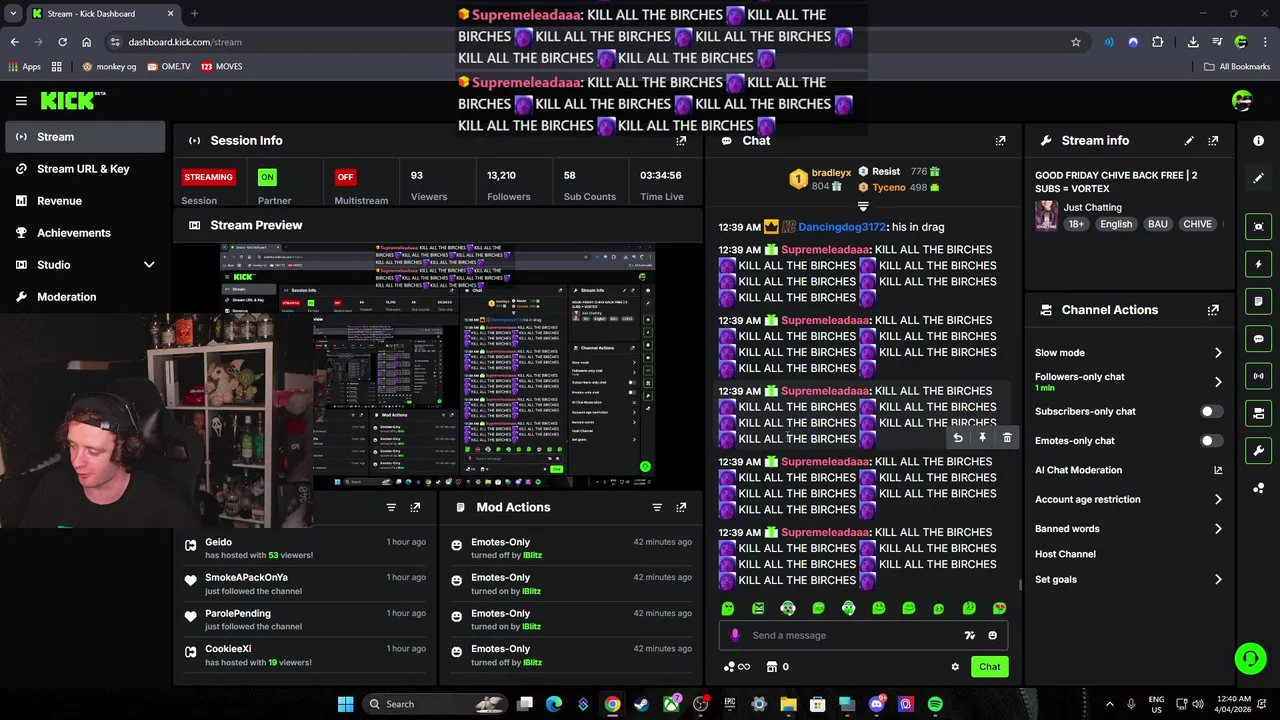Click the Kick points bubbles icon below sidebar
The height and width of the screenshot is (720, 1280).
click(1258, 488)
